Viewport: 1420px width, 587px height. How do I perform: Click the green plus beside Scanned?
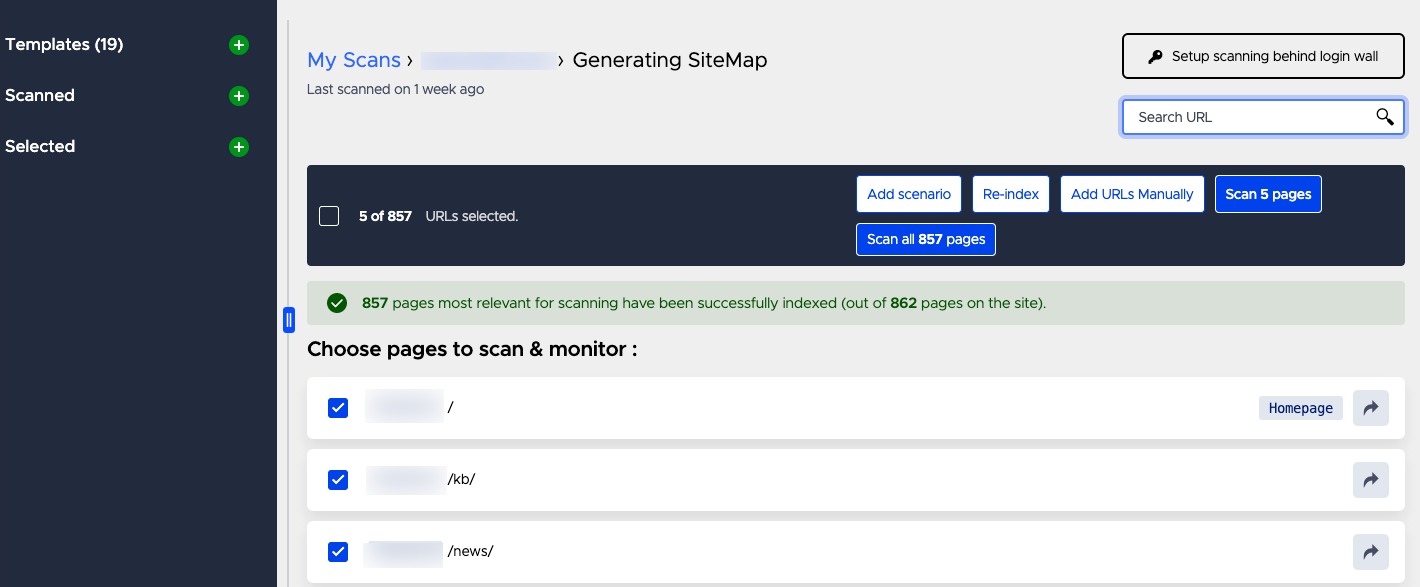[x=238, y=96]
